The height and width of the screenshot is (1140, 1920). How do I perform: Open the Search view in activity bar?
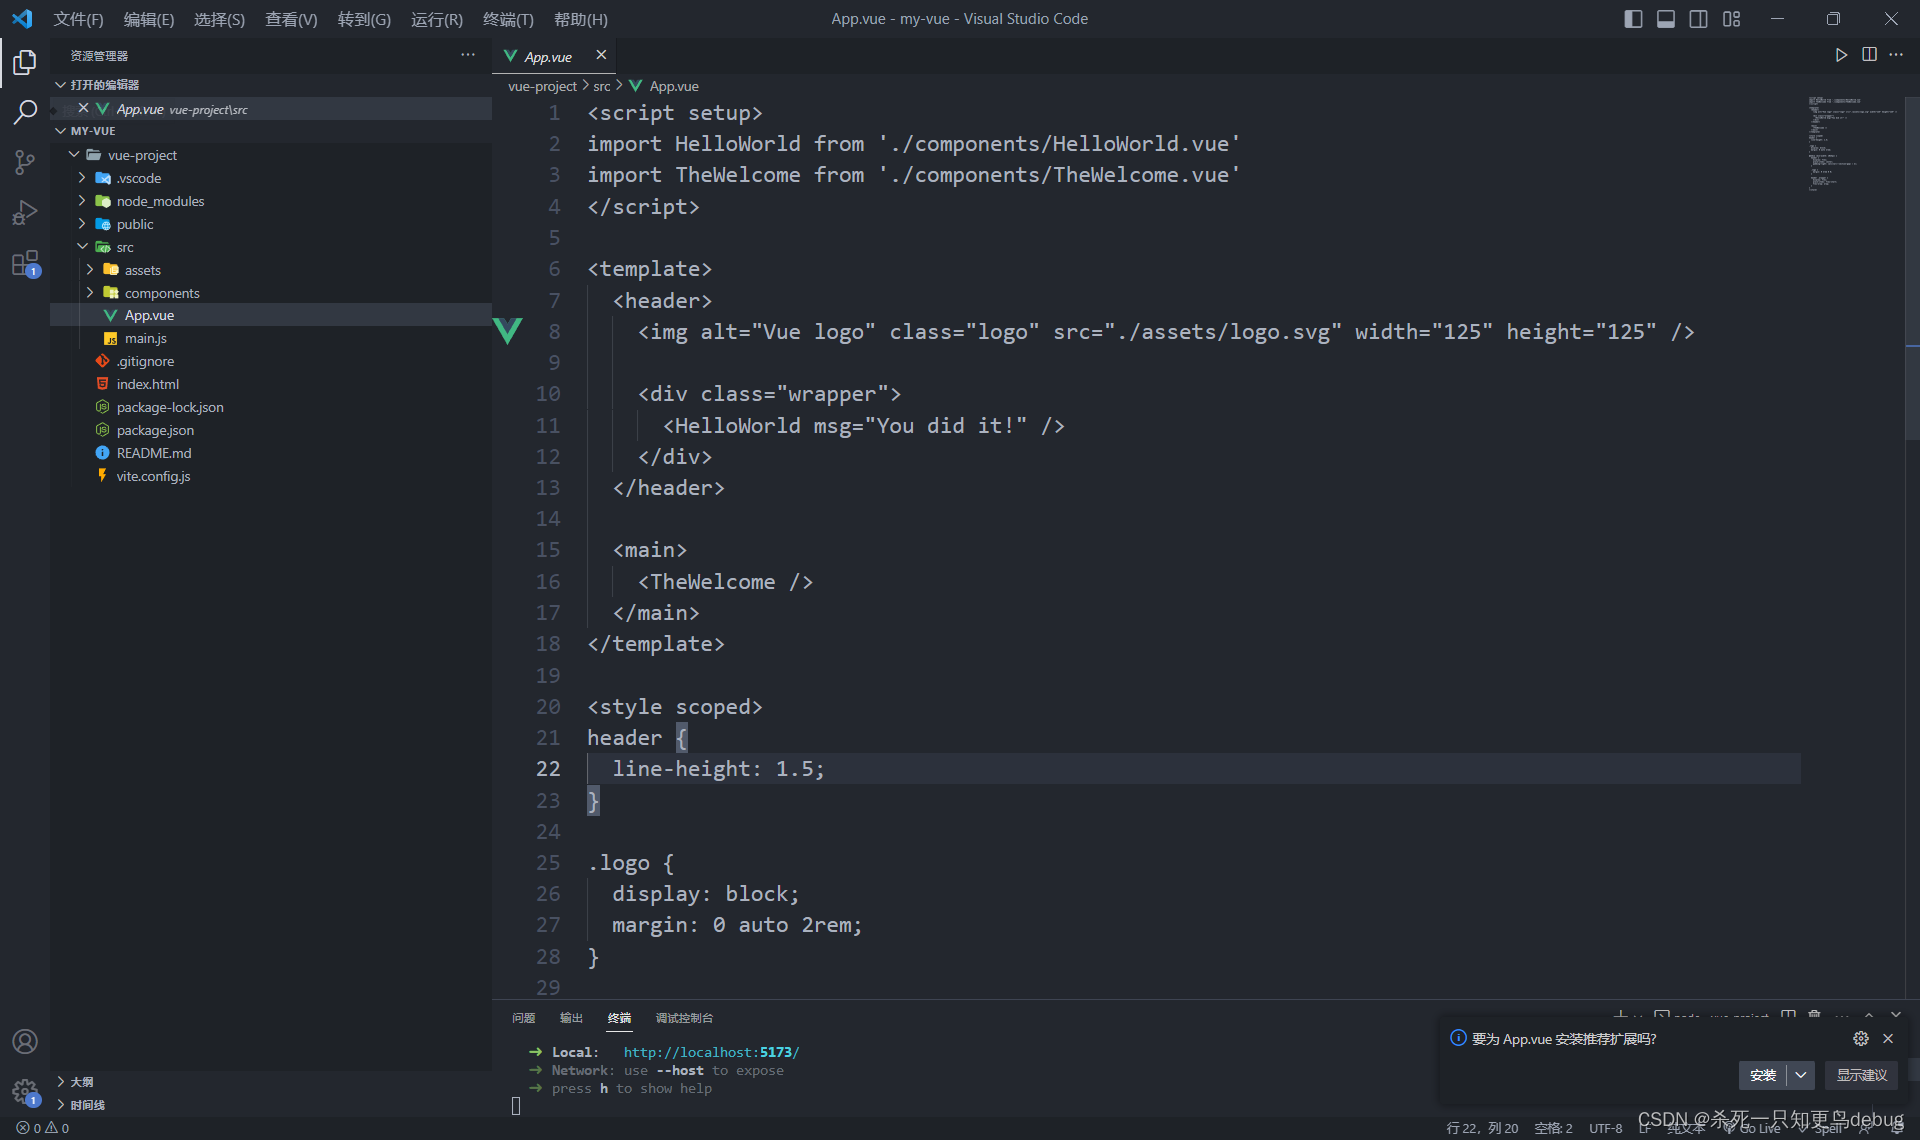[x=24, y=112]
